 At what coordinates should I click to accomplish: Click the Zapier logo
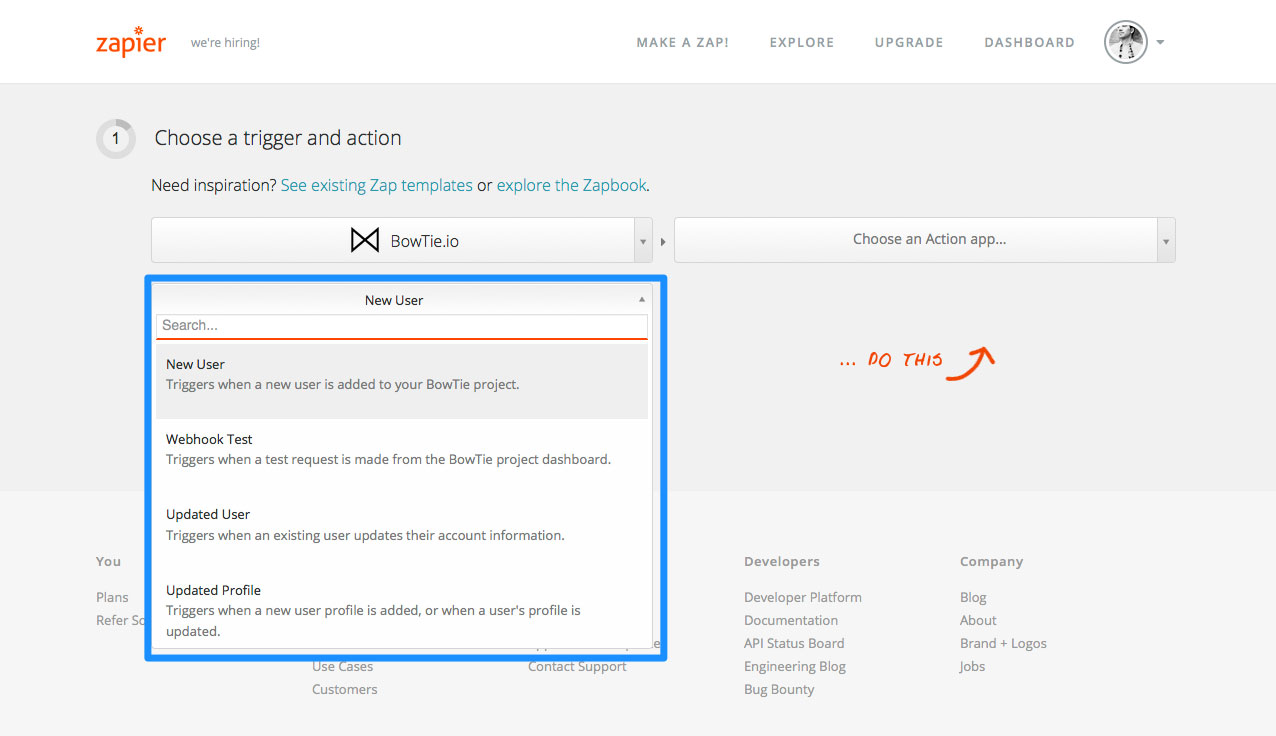point(130,42)
